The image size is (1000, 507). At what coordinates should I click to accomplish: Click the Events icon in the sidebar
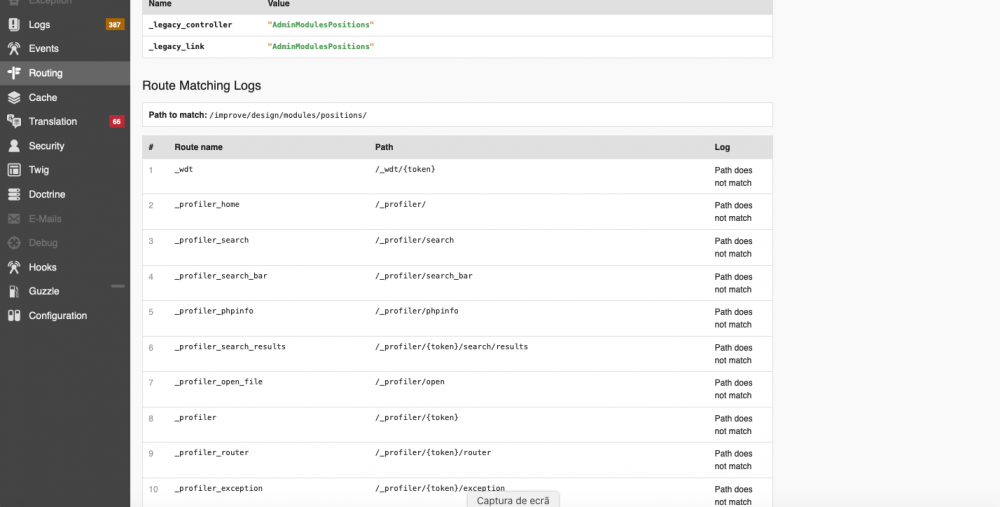(x=14, y=48)
